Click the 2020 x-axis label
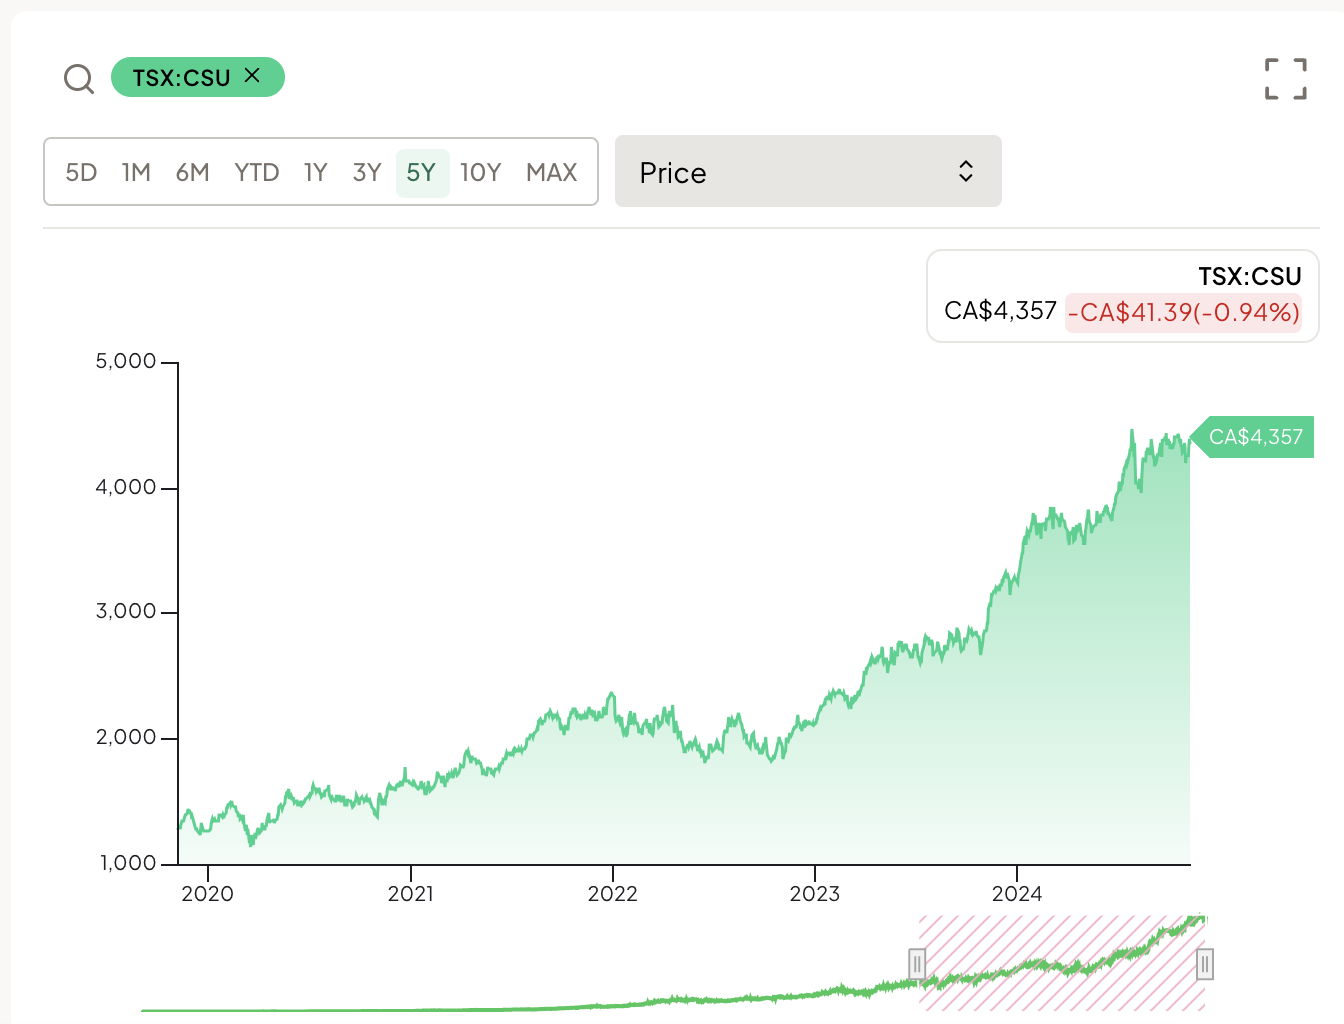The width and height of the screenshot is (1344, 1024). tap(207, 894)
